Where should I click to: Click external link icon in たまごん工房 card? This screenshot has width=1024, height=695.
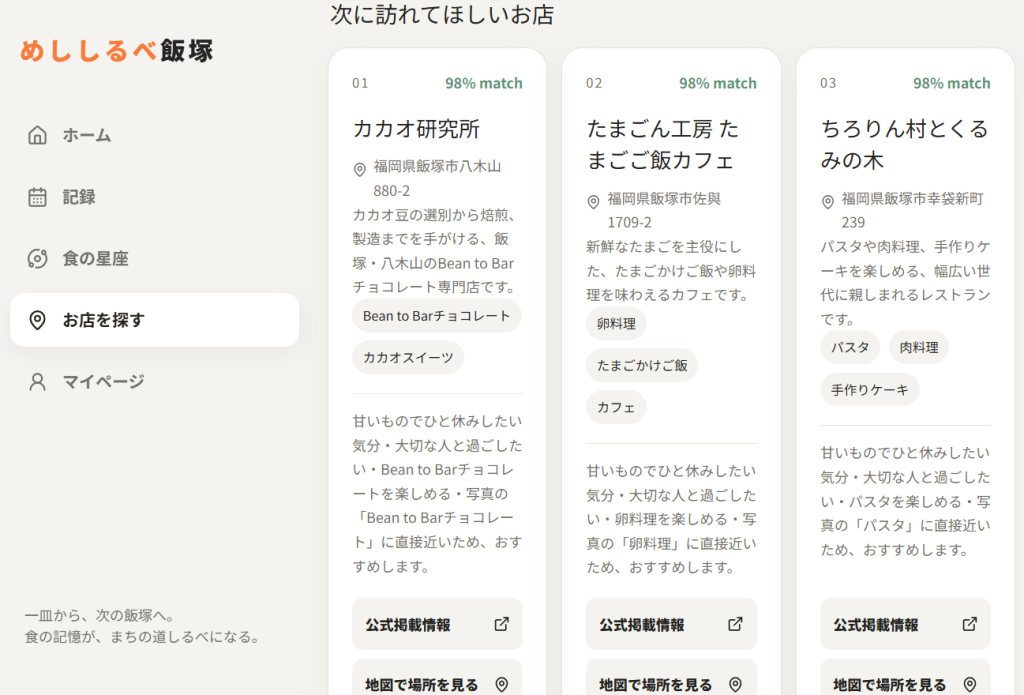(x=735, y=624)
